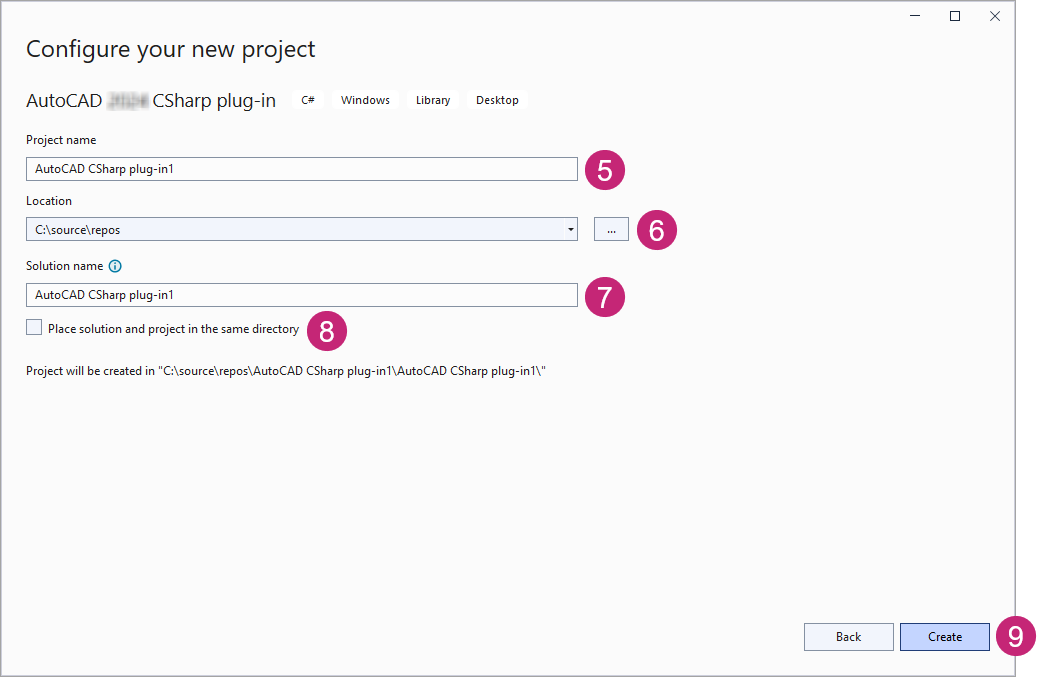Focus the Project name text field
This screenshot has width=1037, height=677.
[301, 169]
